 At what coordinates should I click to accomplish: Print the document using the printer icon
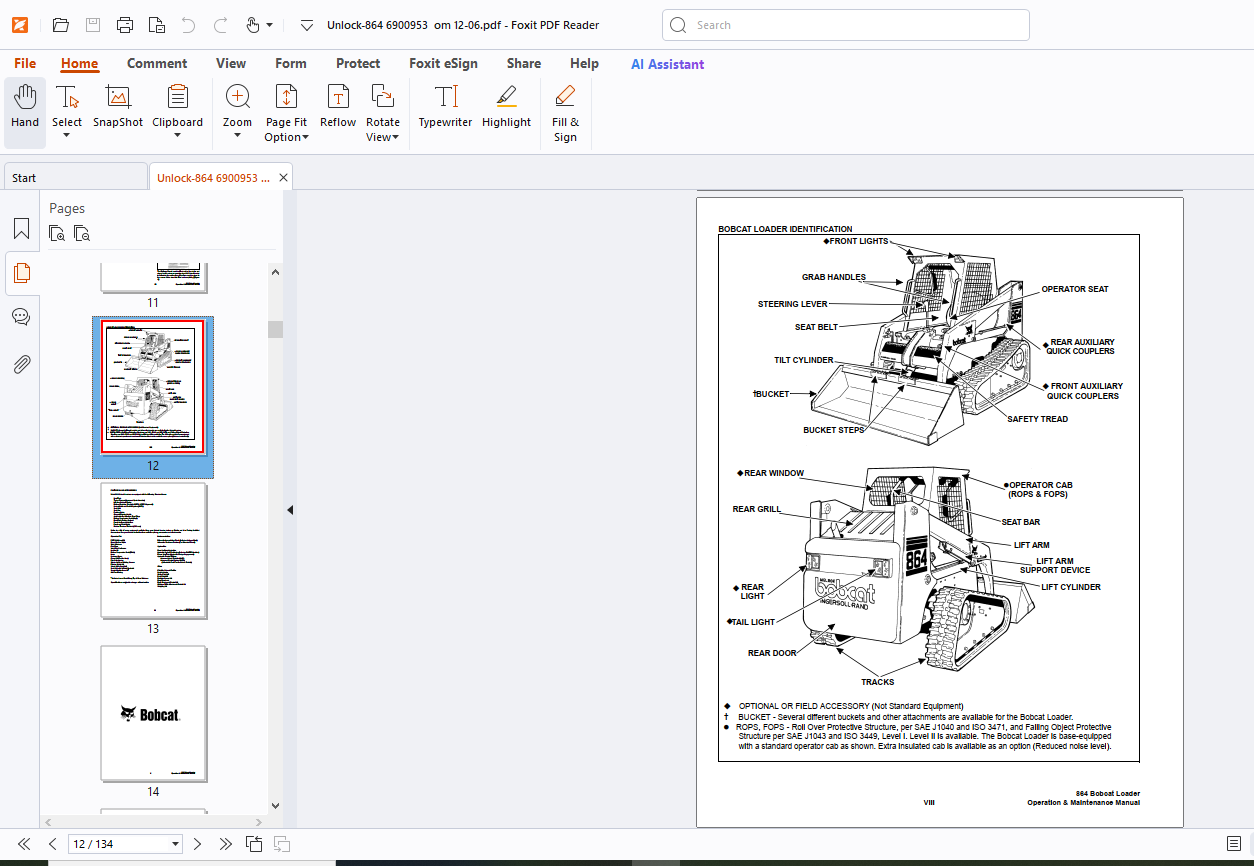click(x=125, y=25)
